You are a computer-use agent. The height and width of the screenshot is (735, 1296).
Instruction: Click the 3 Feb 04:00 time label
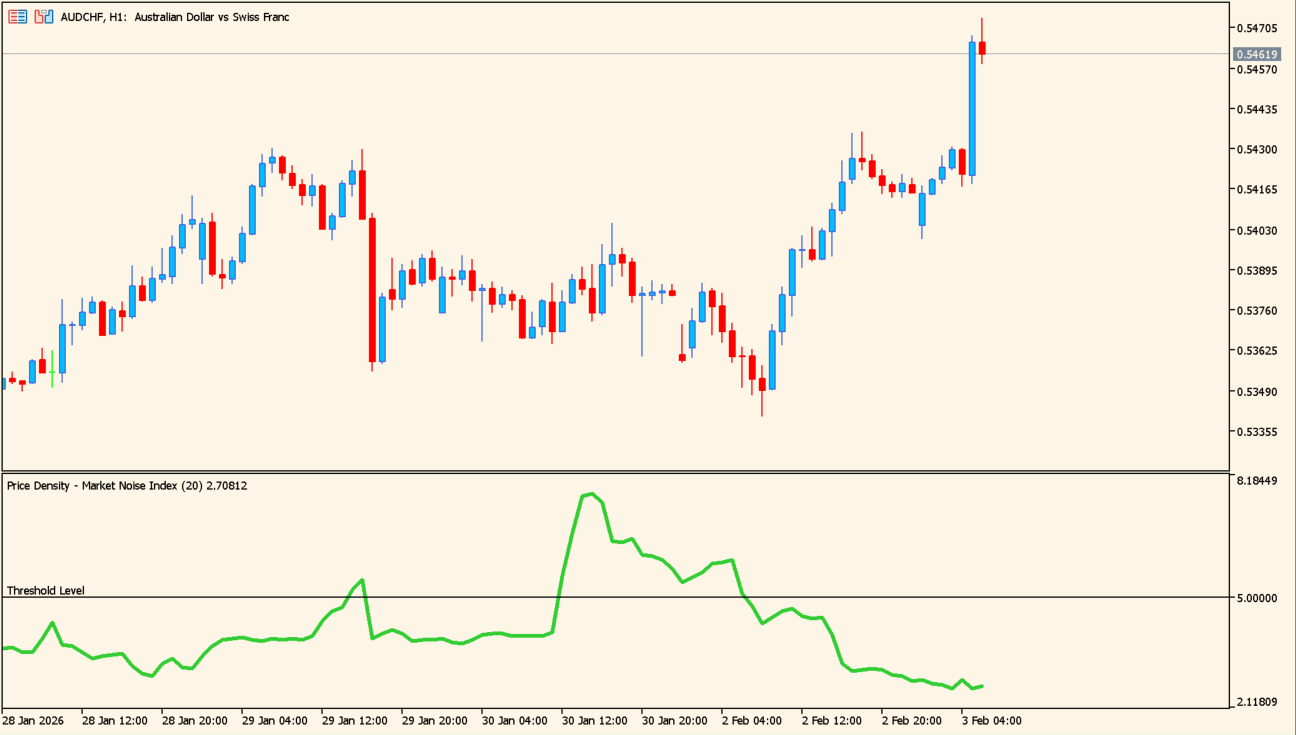991,720
